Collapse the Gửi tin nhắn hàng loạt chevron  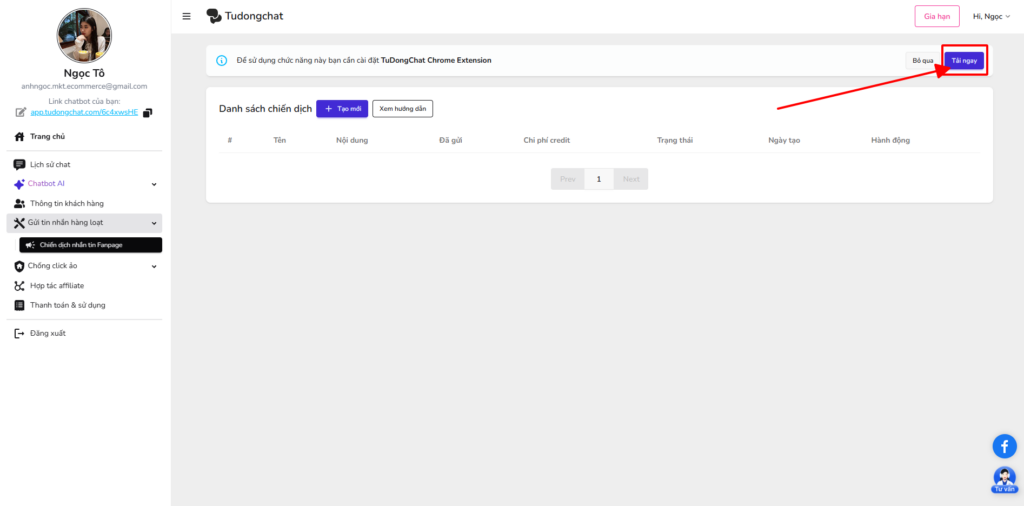tap(154, 223)
